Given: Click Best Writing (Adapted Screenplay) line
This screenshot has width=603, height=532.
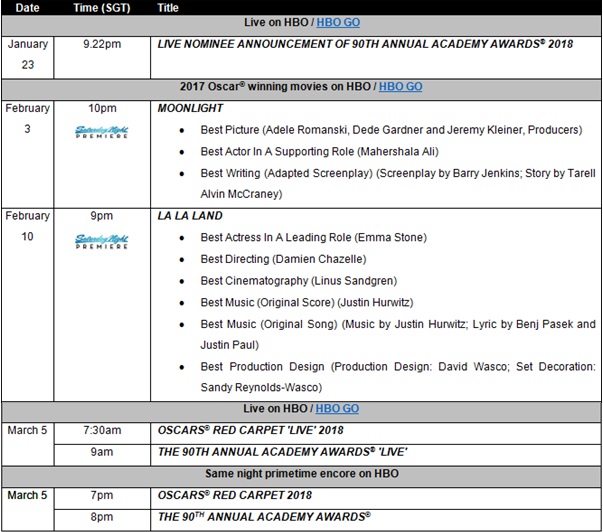Looking at the screenshot, I should [x=398, y=173].
